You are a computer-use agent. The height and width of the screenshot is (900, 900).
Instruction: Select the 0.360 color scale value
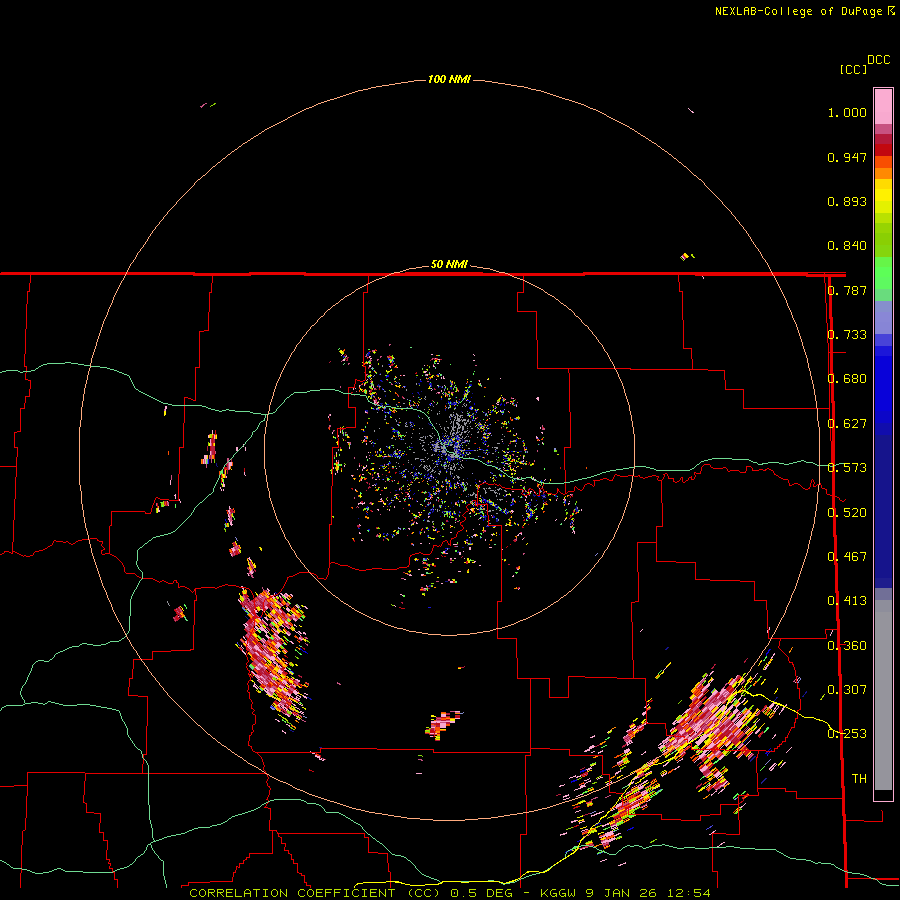[847, 646]
